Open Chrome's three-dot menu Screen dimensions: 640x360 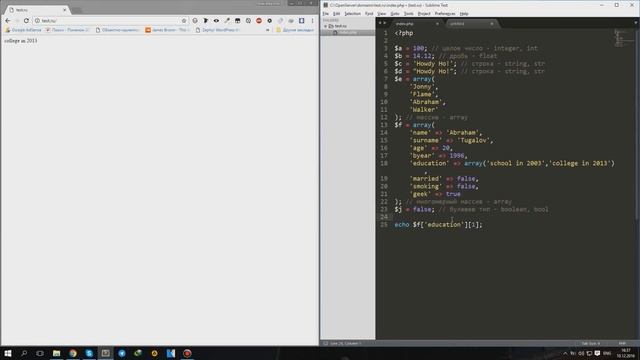312,20
